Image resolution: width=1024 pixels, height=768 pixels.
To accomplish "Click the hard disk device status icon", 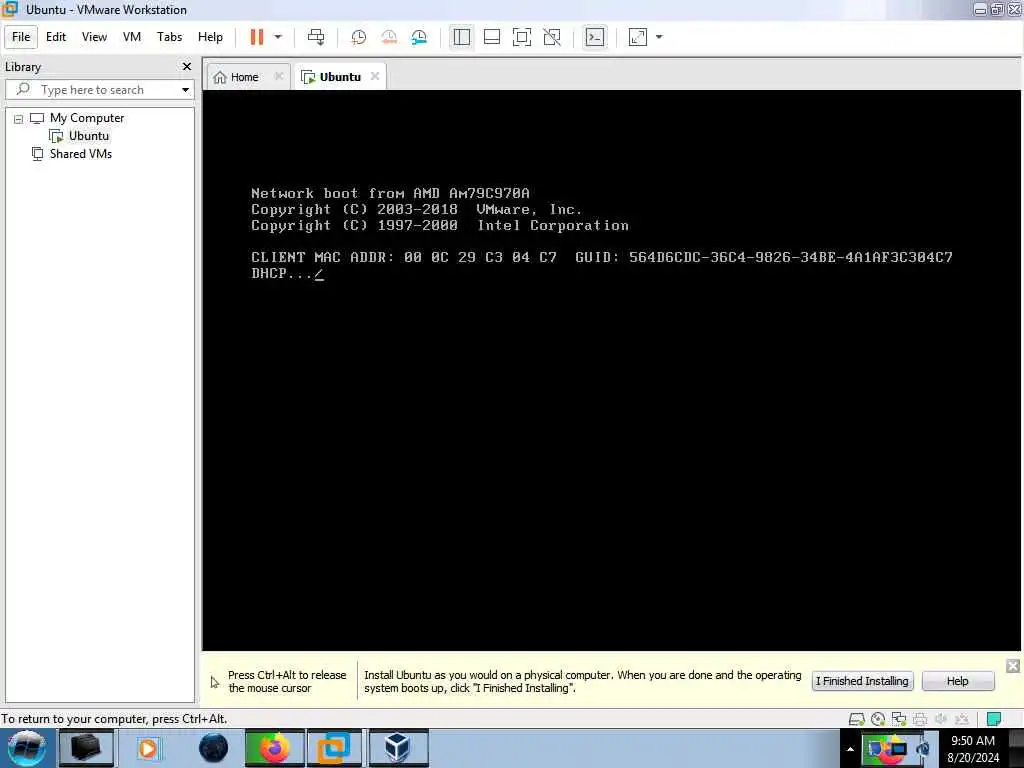I will 857,719.
